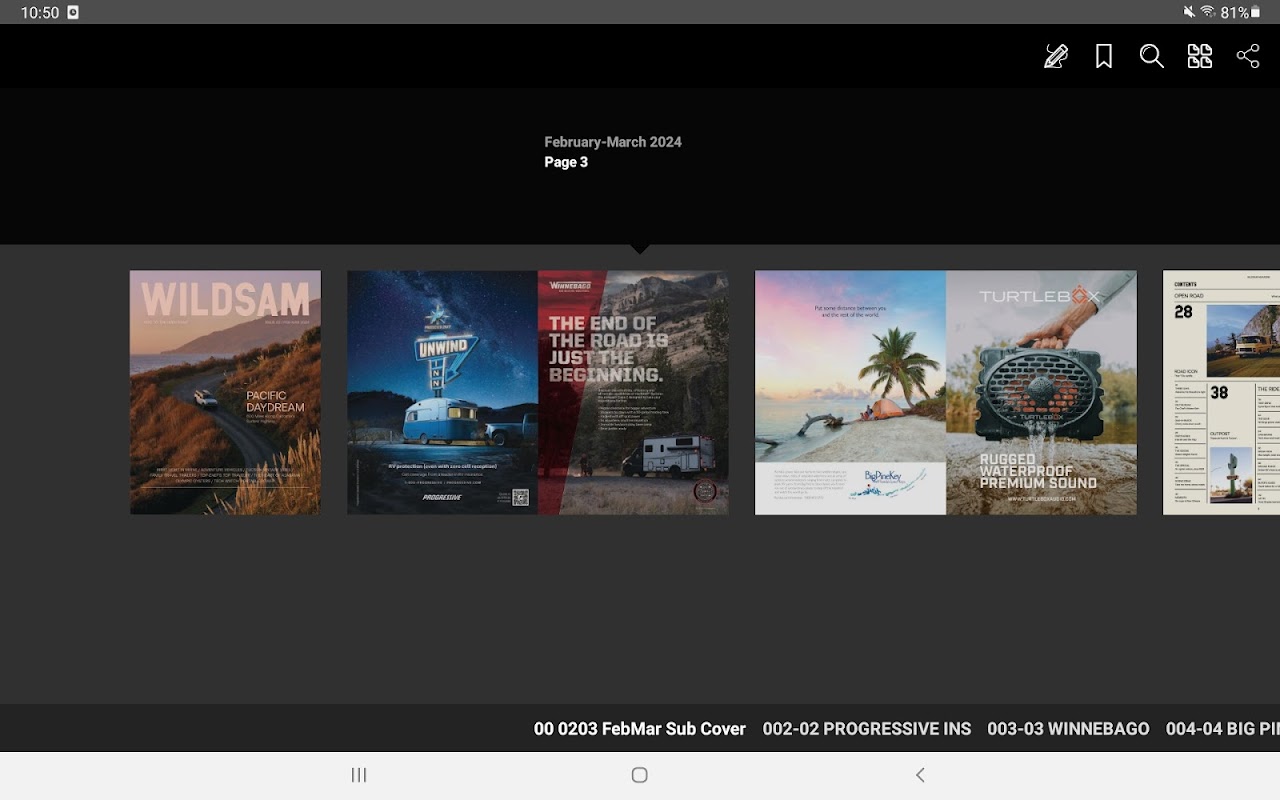The width and height of the screenshot is (1280, 800).
Task: Select the '004-04 BIG PI...' page label
Action: (x=1223, y=729)
